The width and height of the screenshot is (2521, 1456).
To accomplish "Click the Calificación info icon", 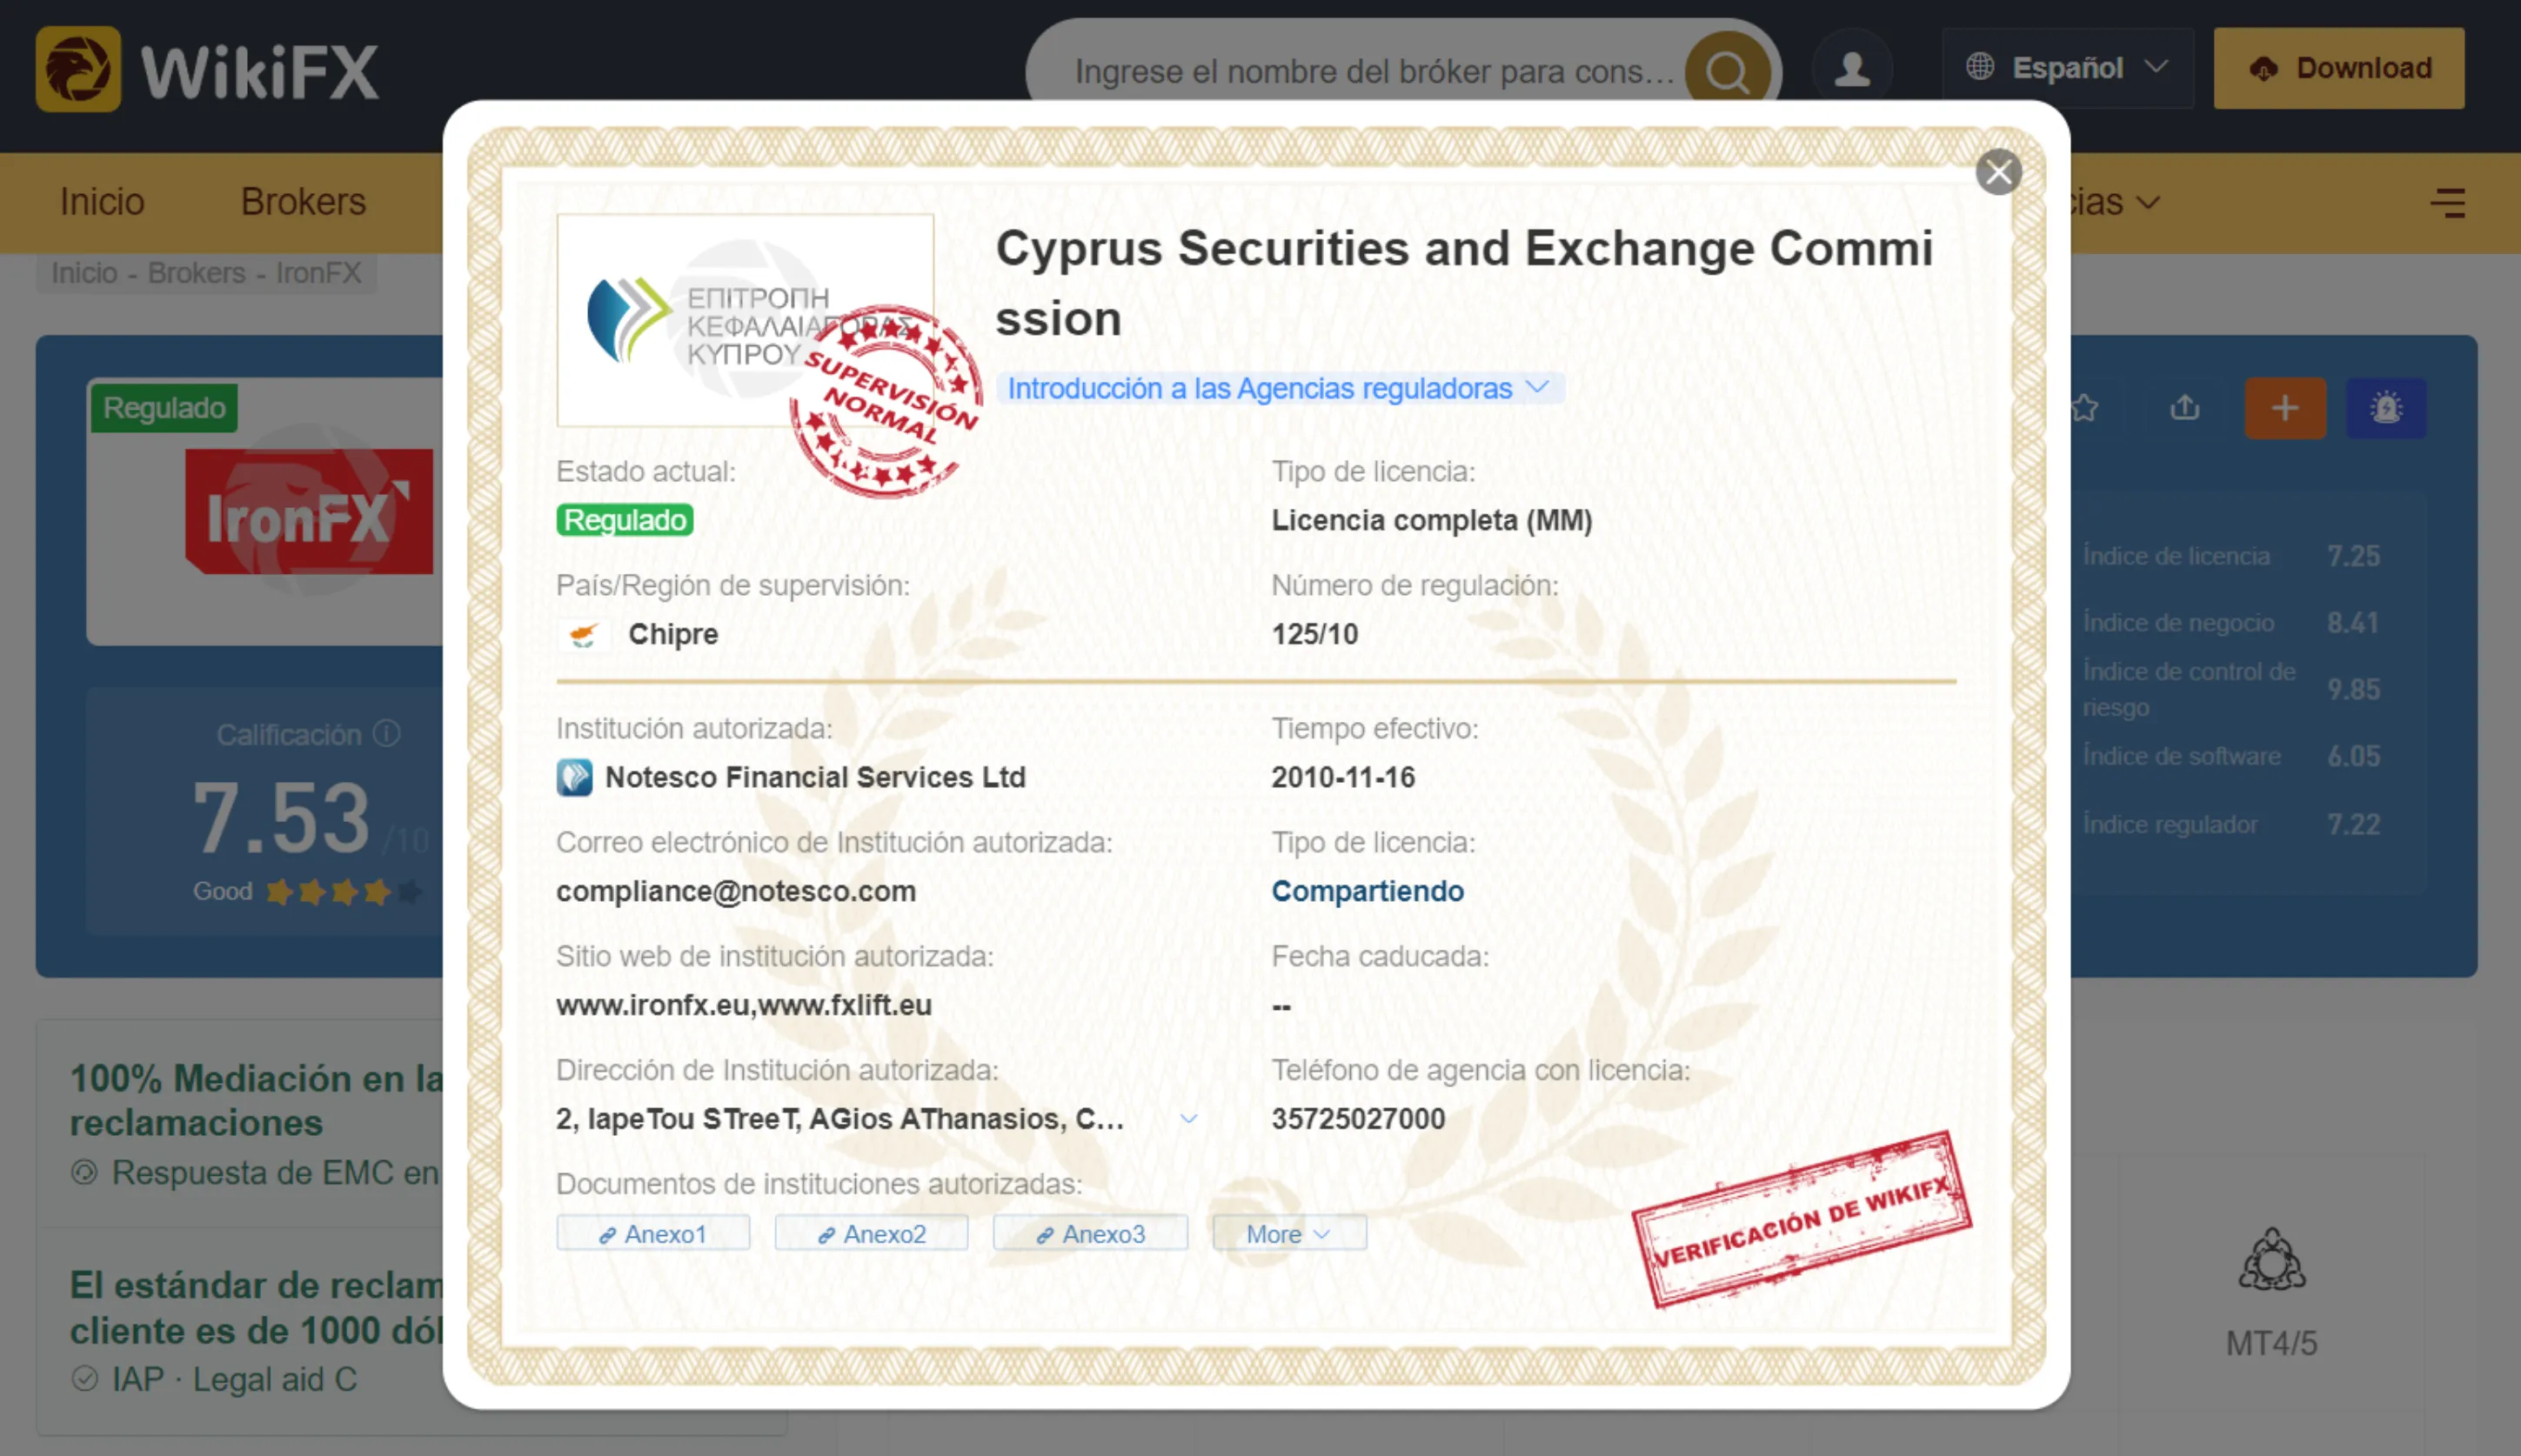I will coord(387,734).
